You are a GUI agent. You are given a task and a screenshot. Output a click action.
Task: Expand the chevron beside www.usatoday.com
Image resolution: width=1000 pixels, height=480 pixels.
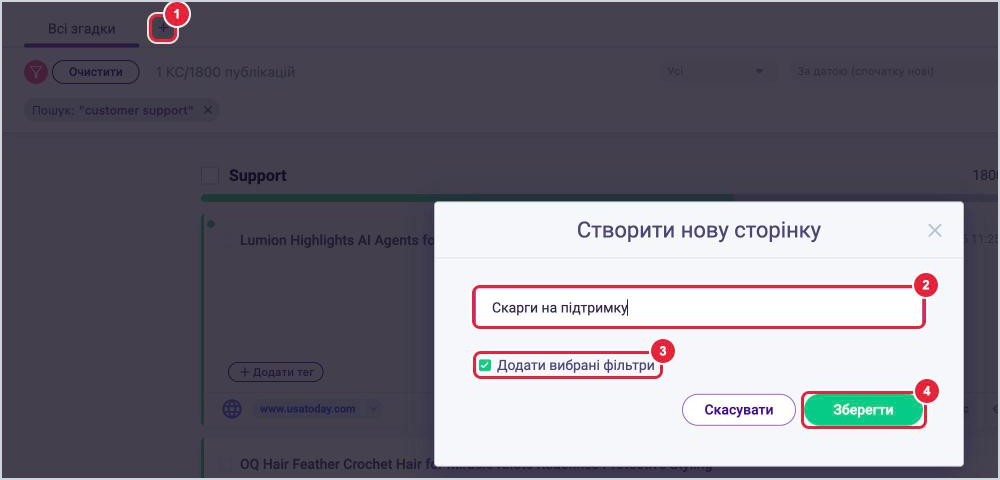tap(373, 409)
